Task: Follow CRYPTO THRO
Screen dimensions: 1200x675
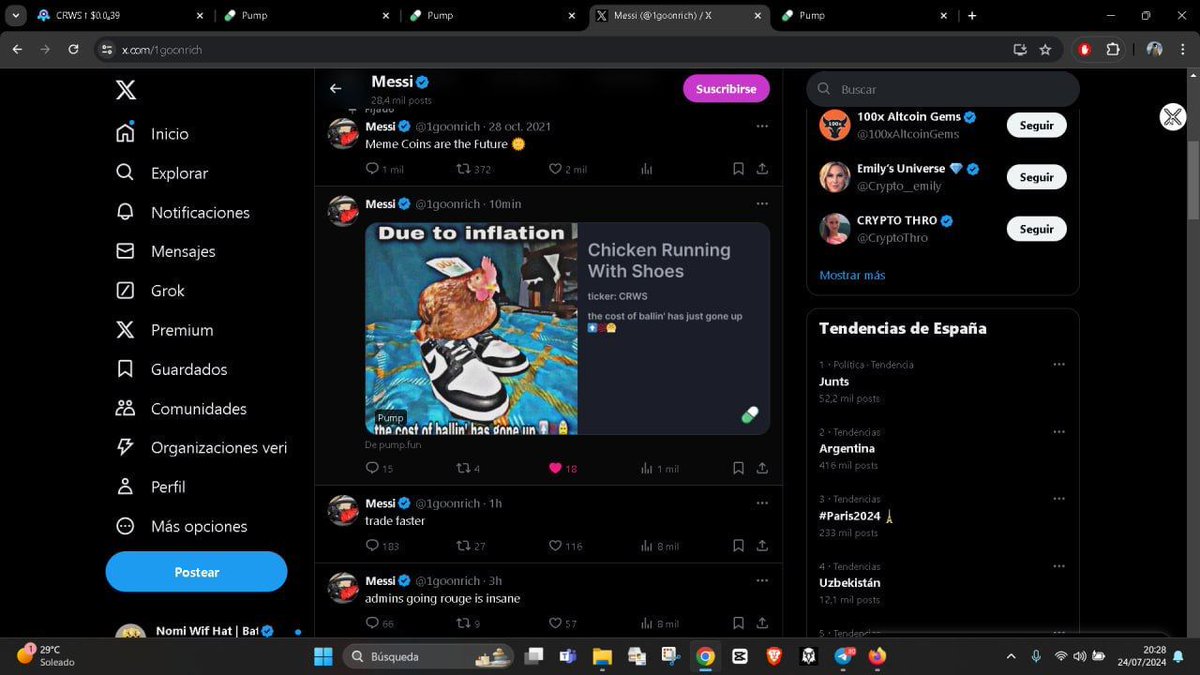Action: click(1037, 229)
